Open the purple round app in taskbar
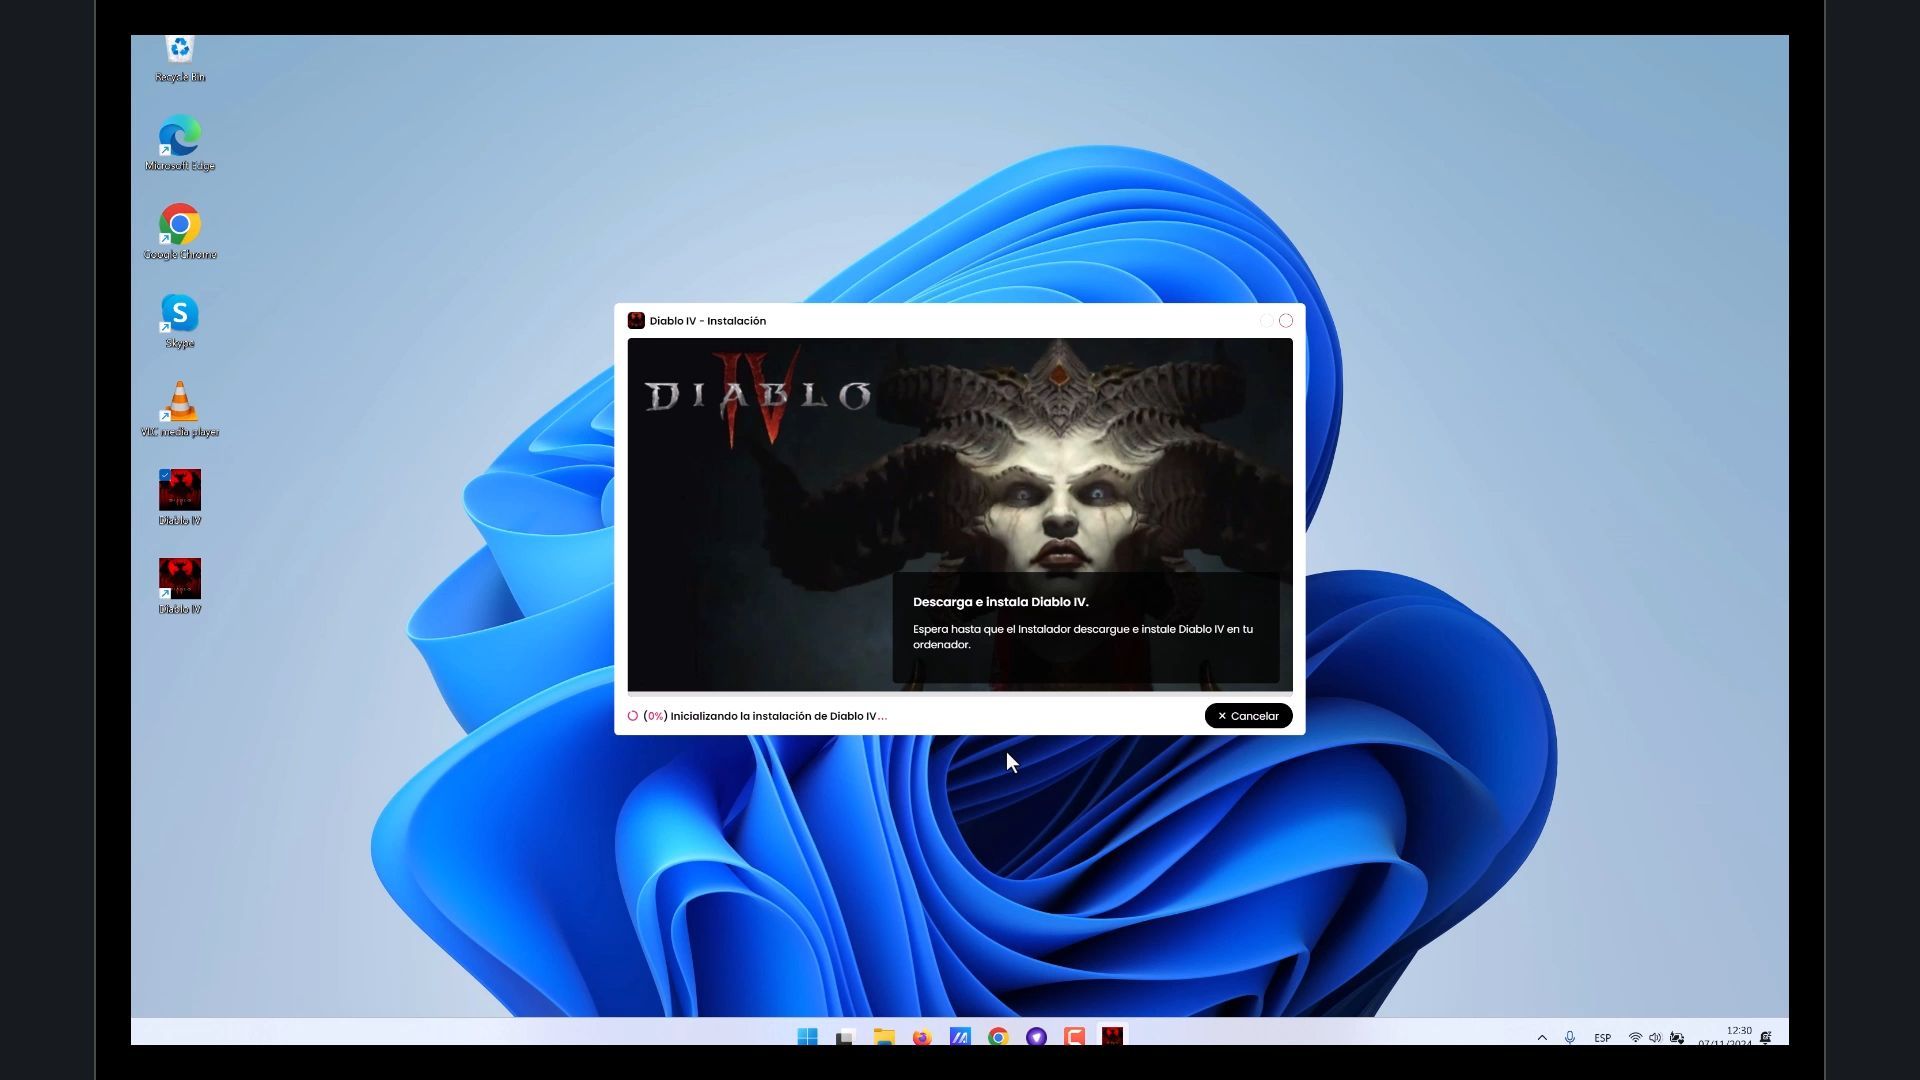 pyautogui.click(x=1036, y=1036)
